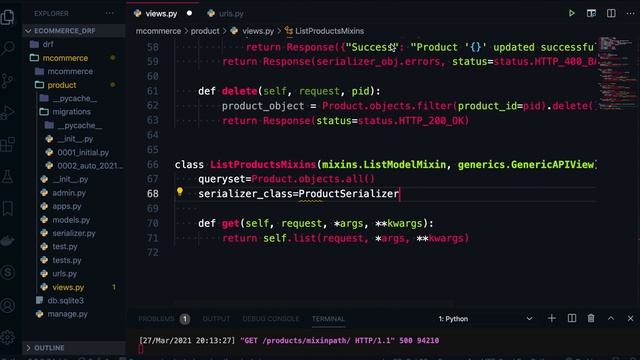
Task: Kill the terminal with the trash icon
Action: coord(591,318)
